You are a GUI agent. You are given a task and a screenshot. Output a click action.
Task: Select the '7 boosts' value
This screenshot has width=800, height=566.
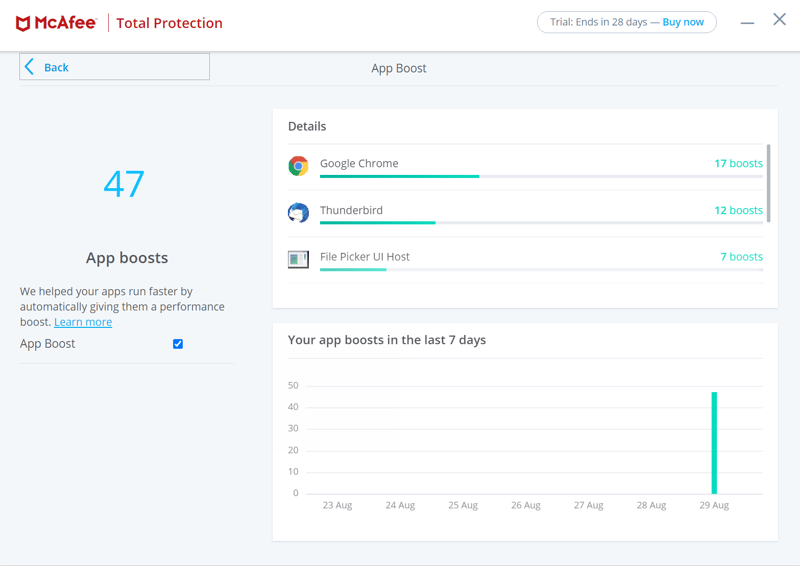pos(741,257)
